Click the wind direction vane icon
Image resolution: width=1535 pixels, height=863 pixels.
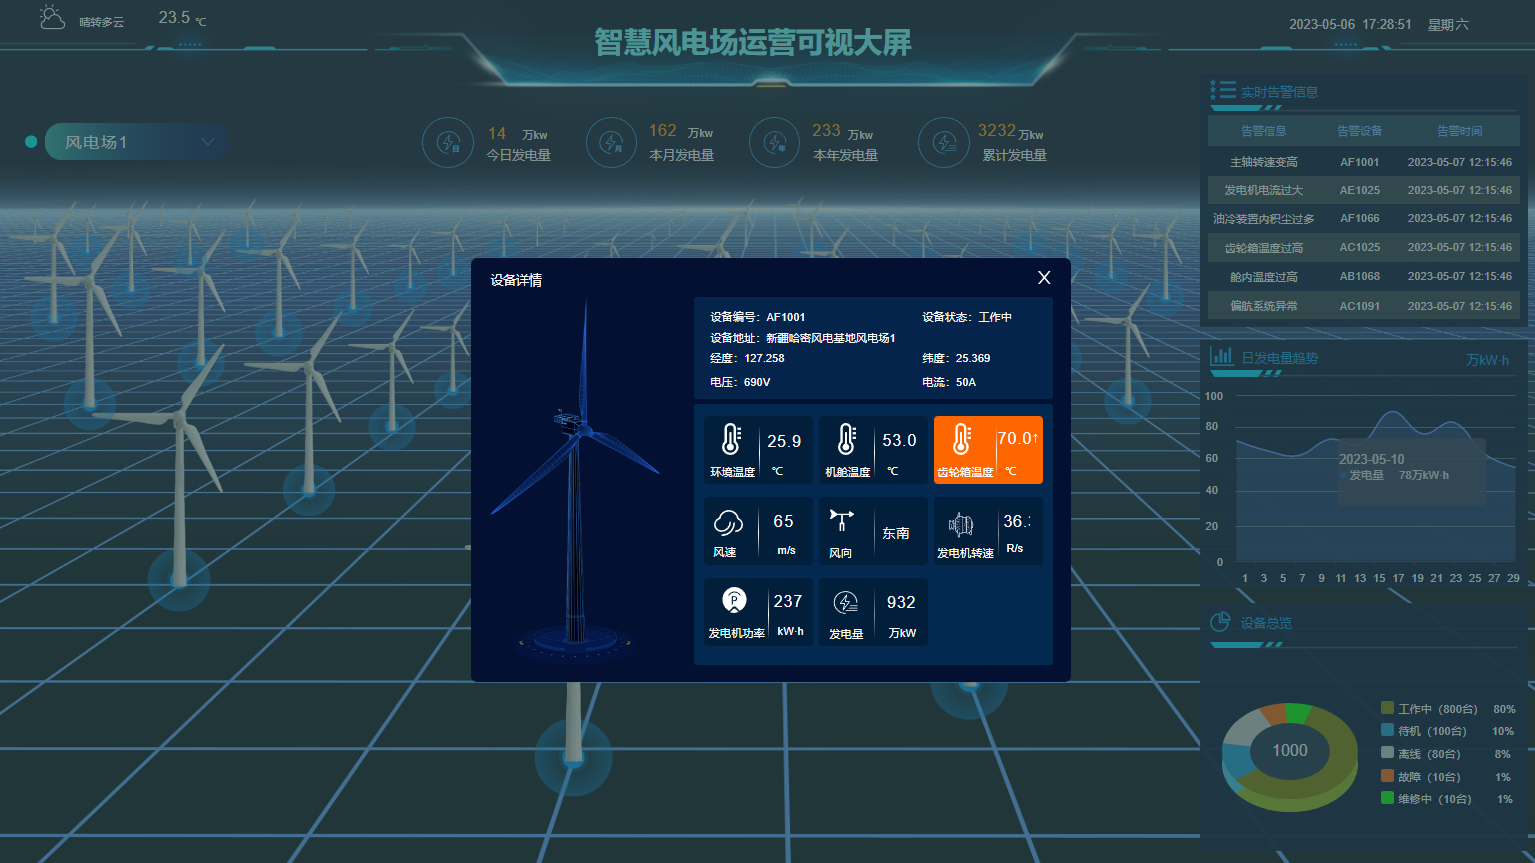[x=841, y=520]
